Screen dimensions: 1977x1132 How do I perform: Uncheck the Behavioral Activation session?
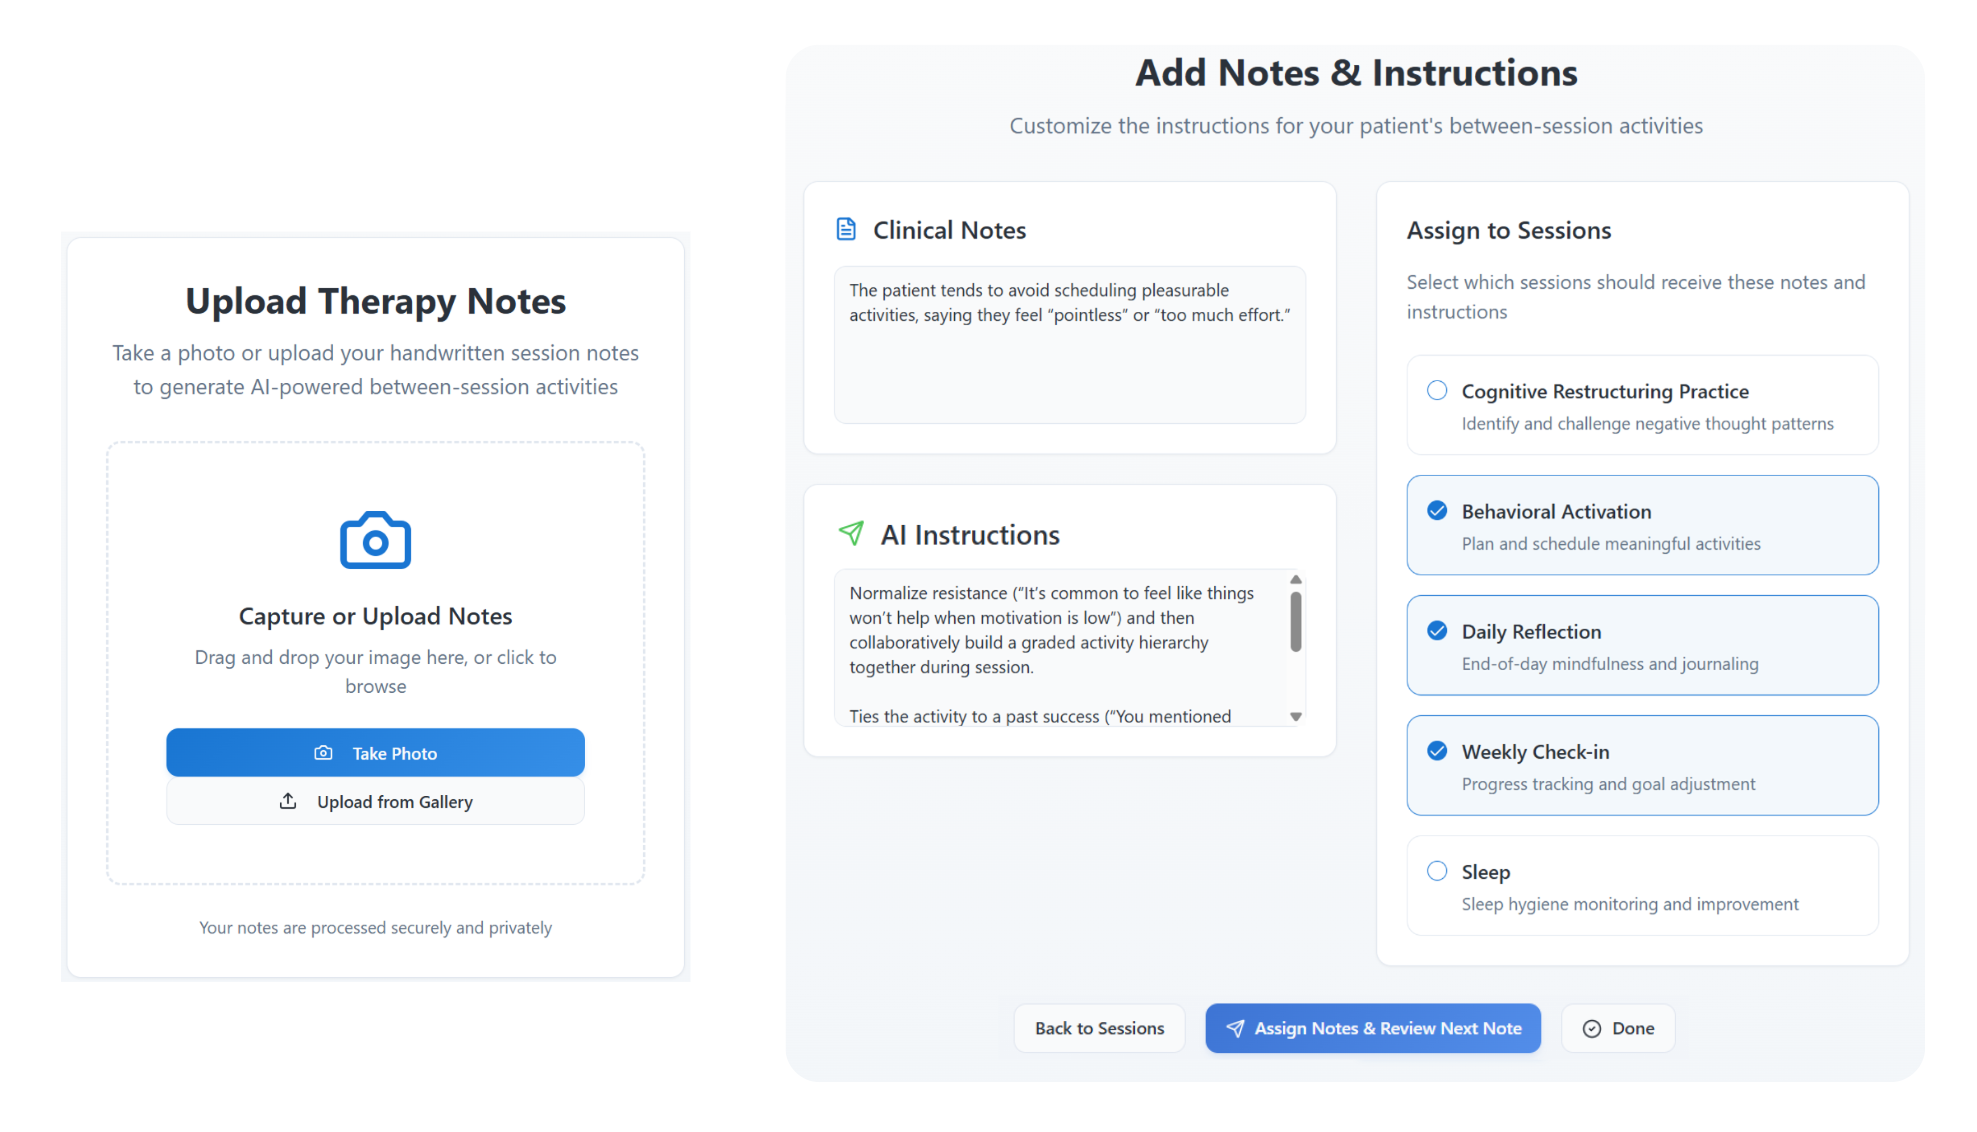[x=1437, y=510]
